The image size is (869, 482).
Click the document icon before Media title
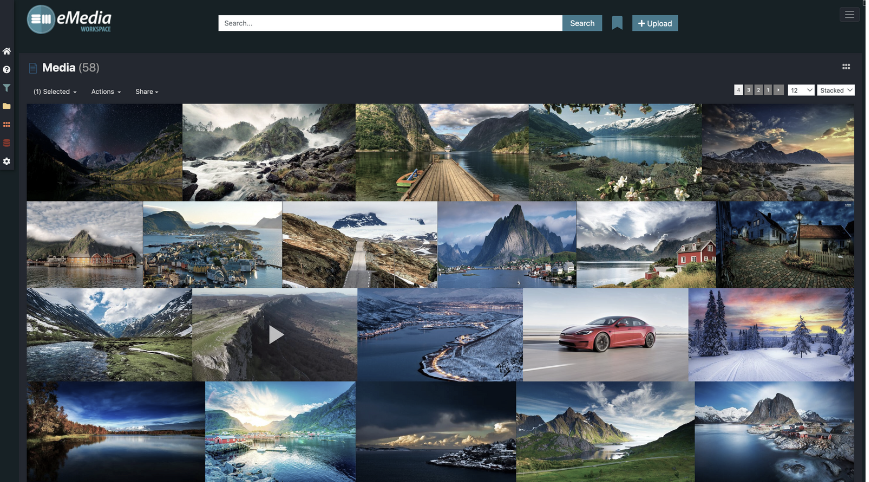click(x=33, y=68)
